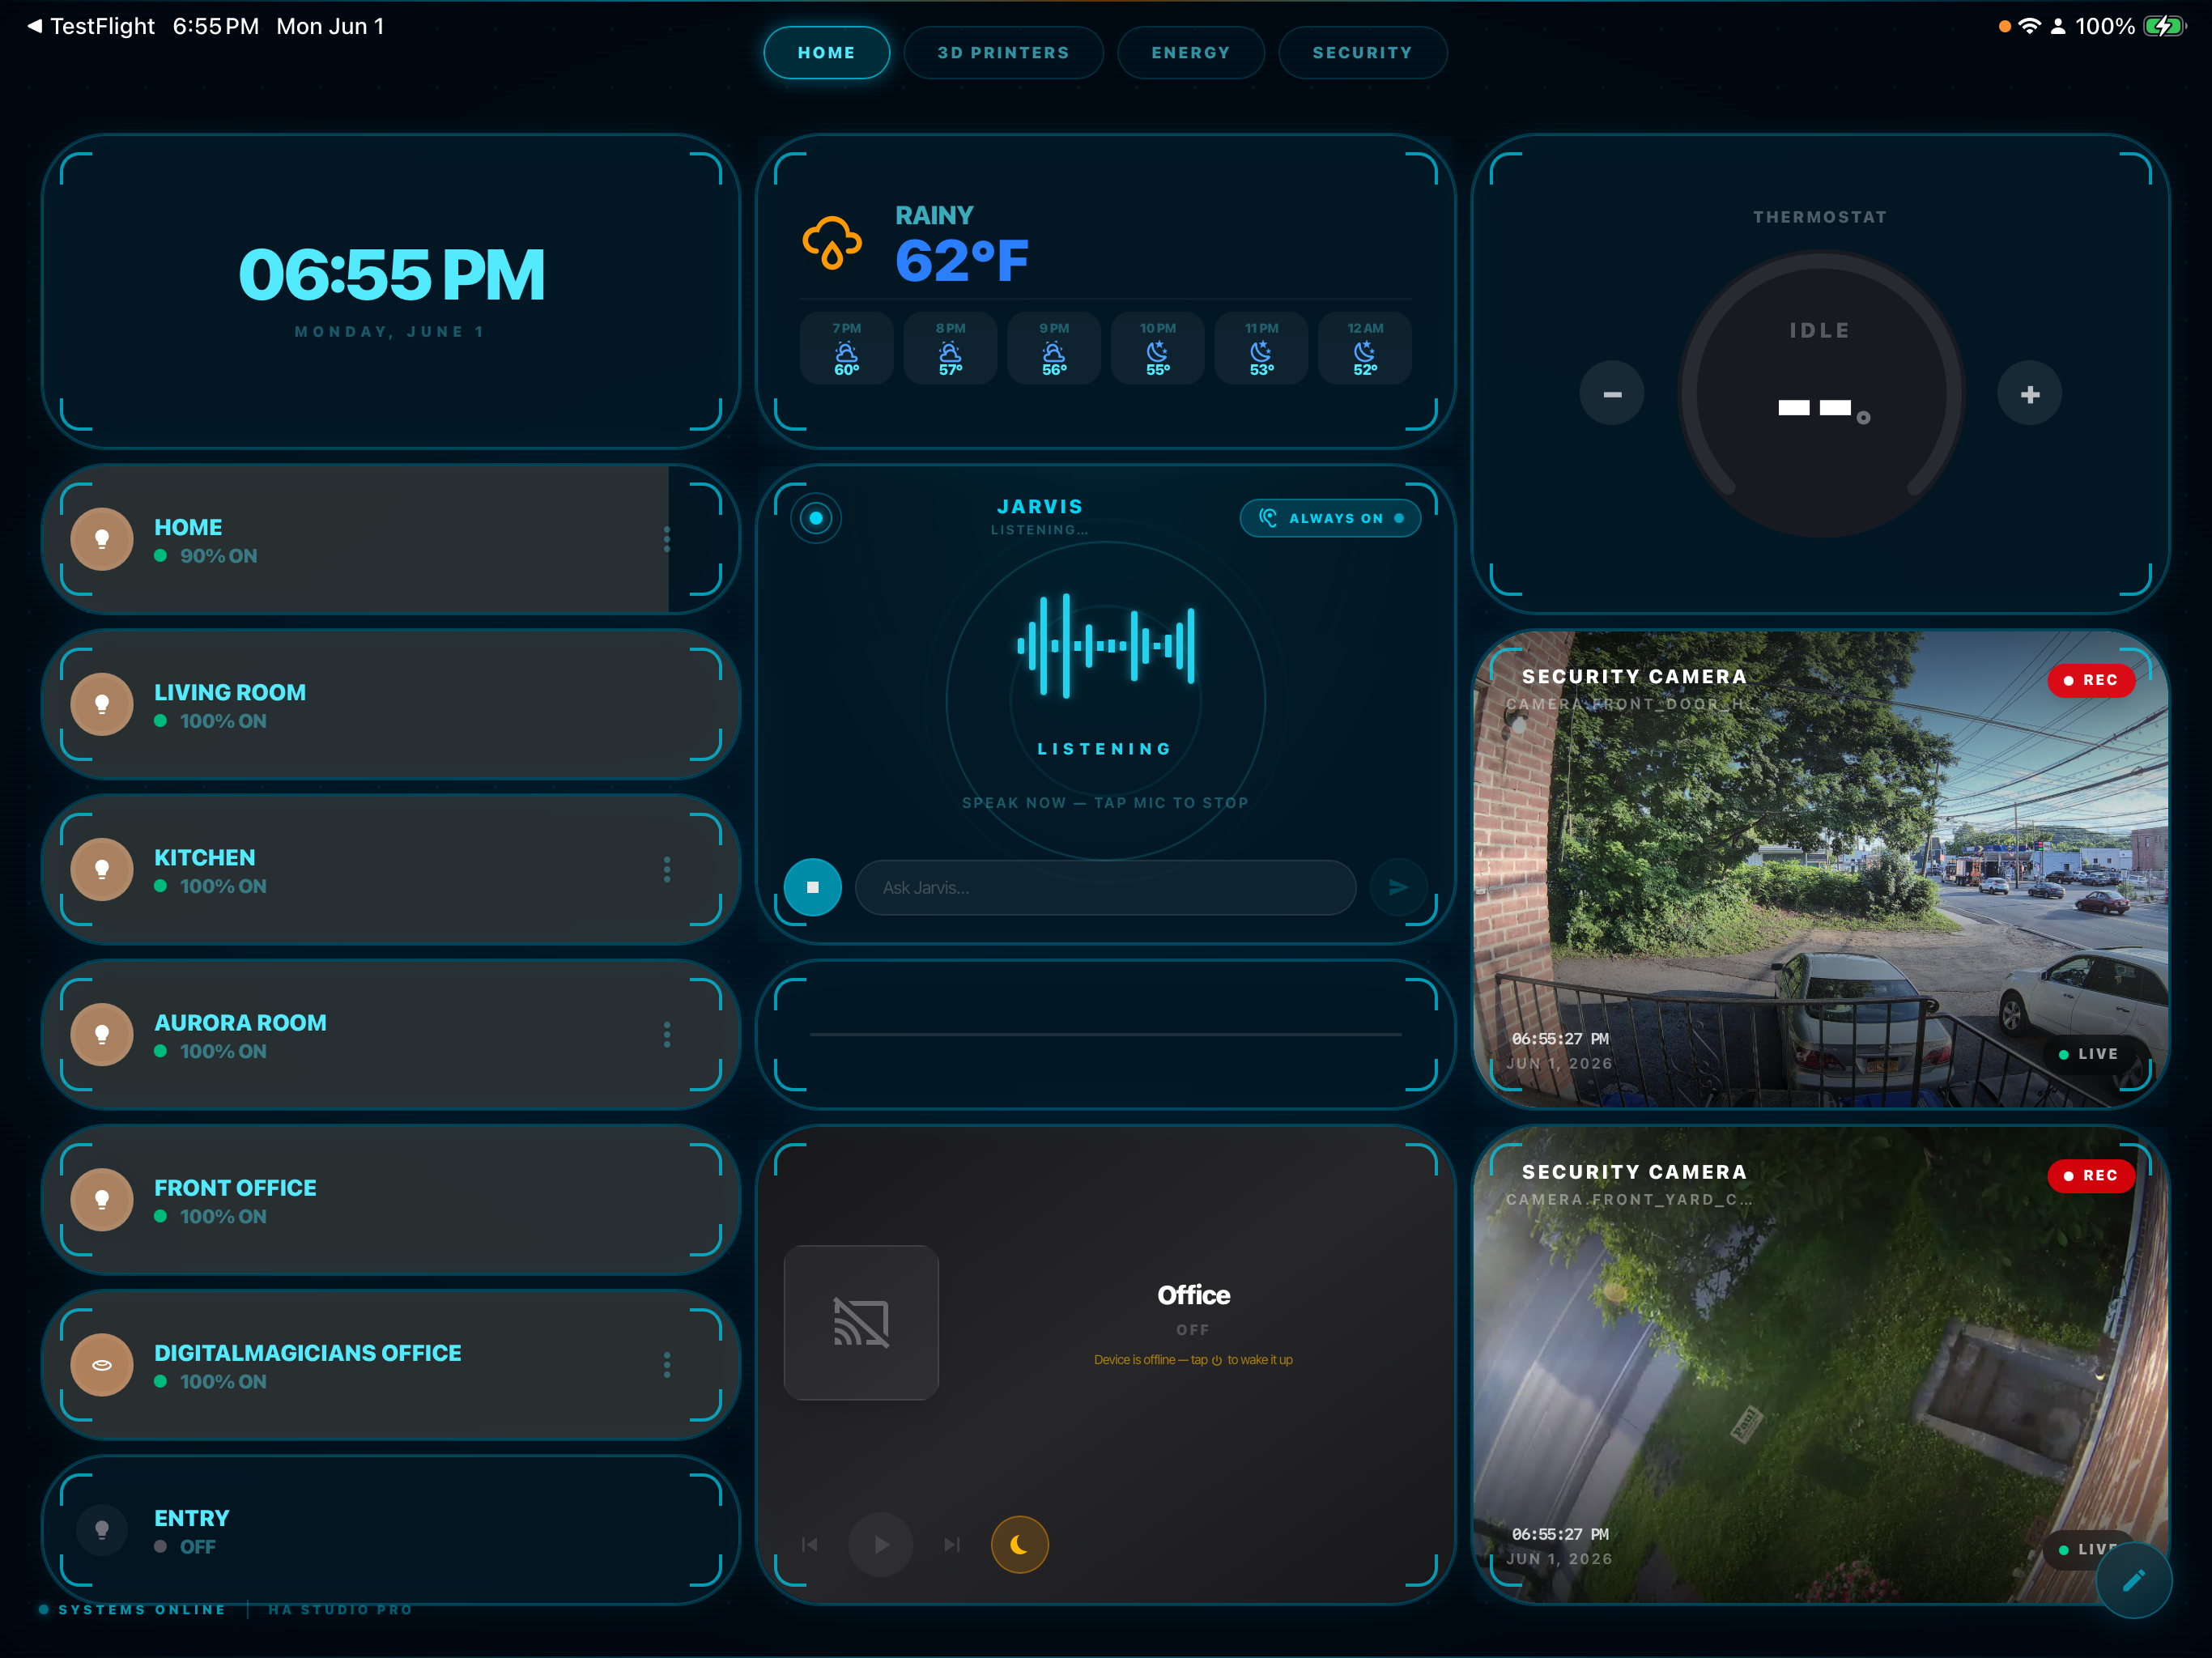Screen dimensions: 2212x1658
Task: Click the 06:55 PM clock display
Action: click(391, 275)
